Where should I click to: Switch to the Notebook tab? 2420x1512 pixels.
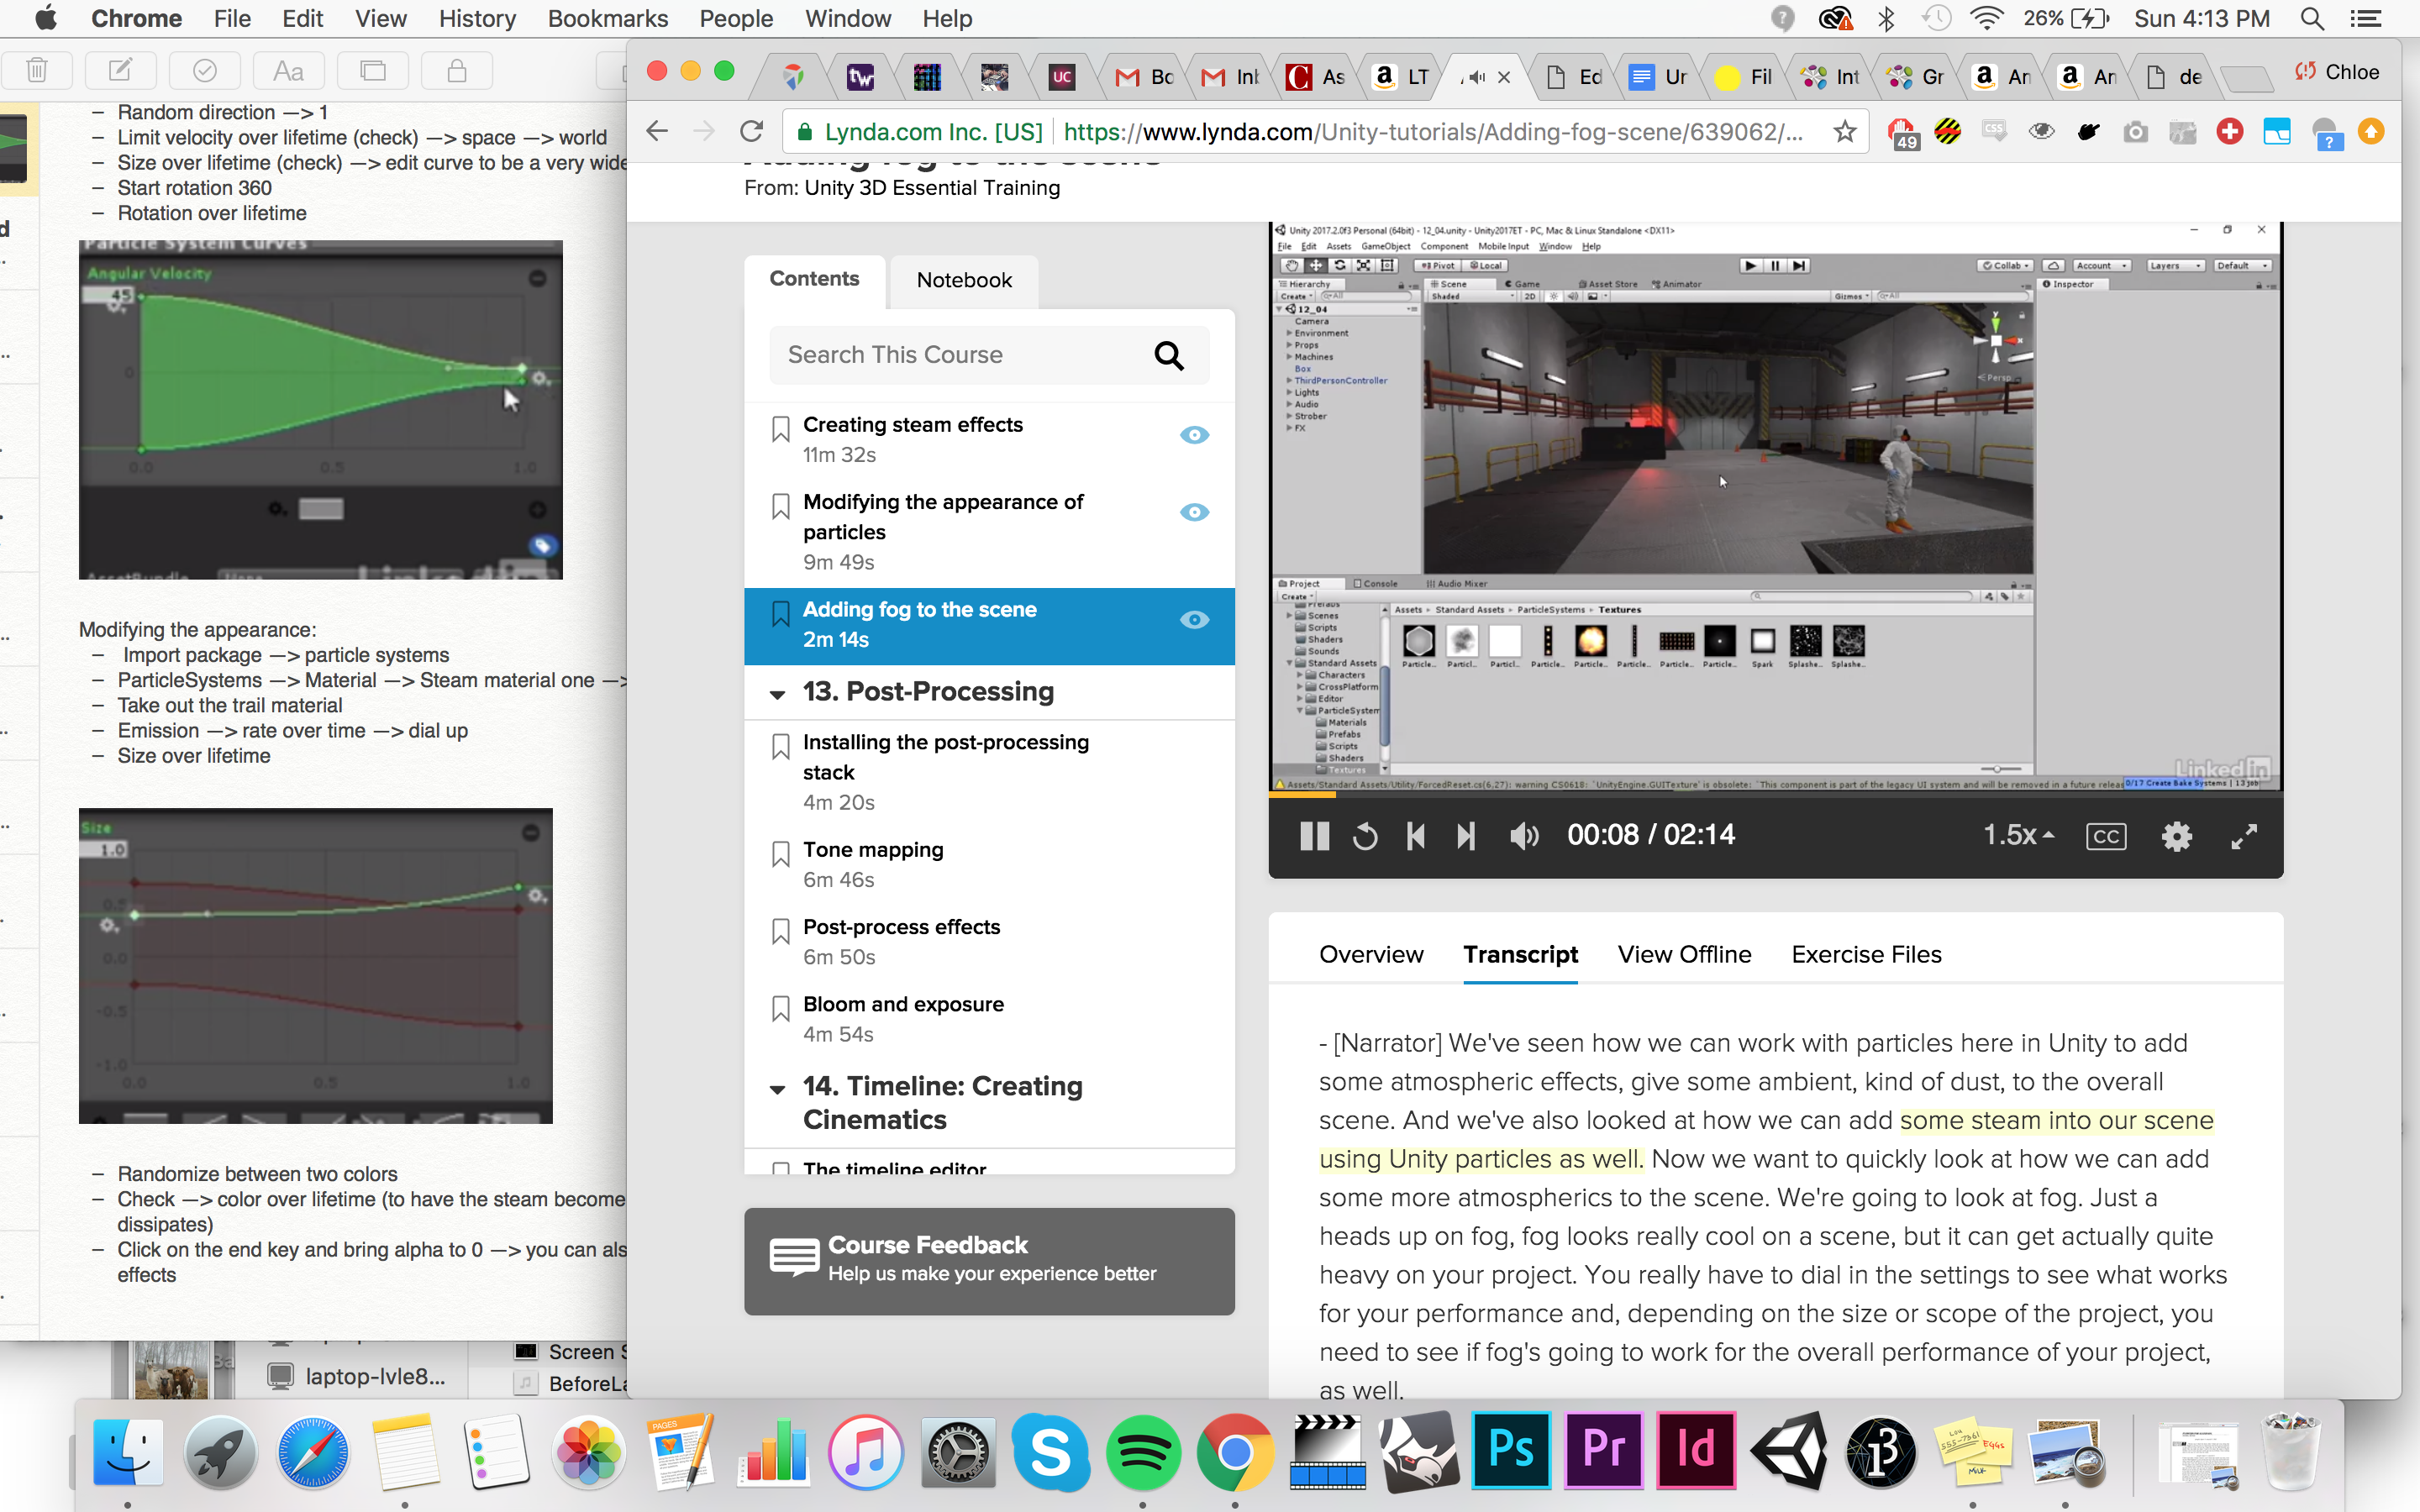click(x=964, y=281)
